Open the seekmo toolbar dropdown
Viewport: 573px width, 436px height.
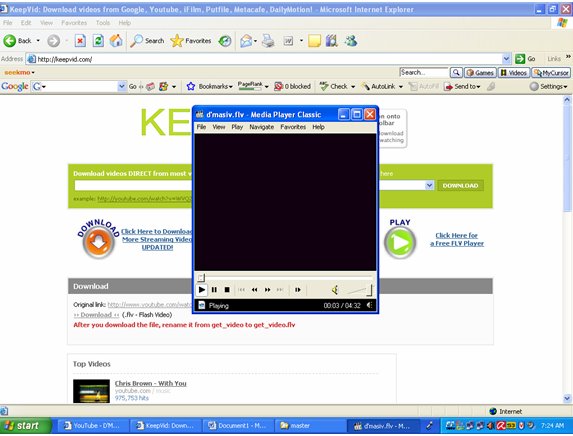[20, 72]
